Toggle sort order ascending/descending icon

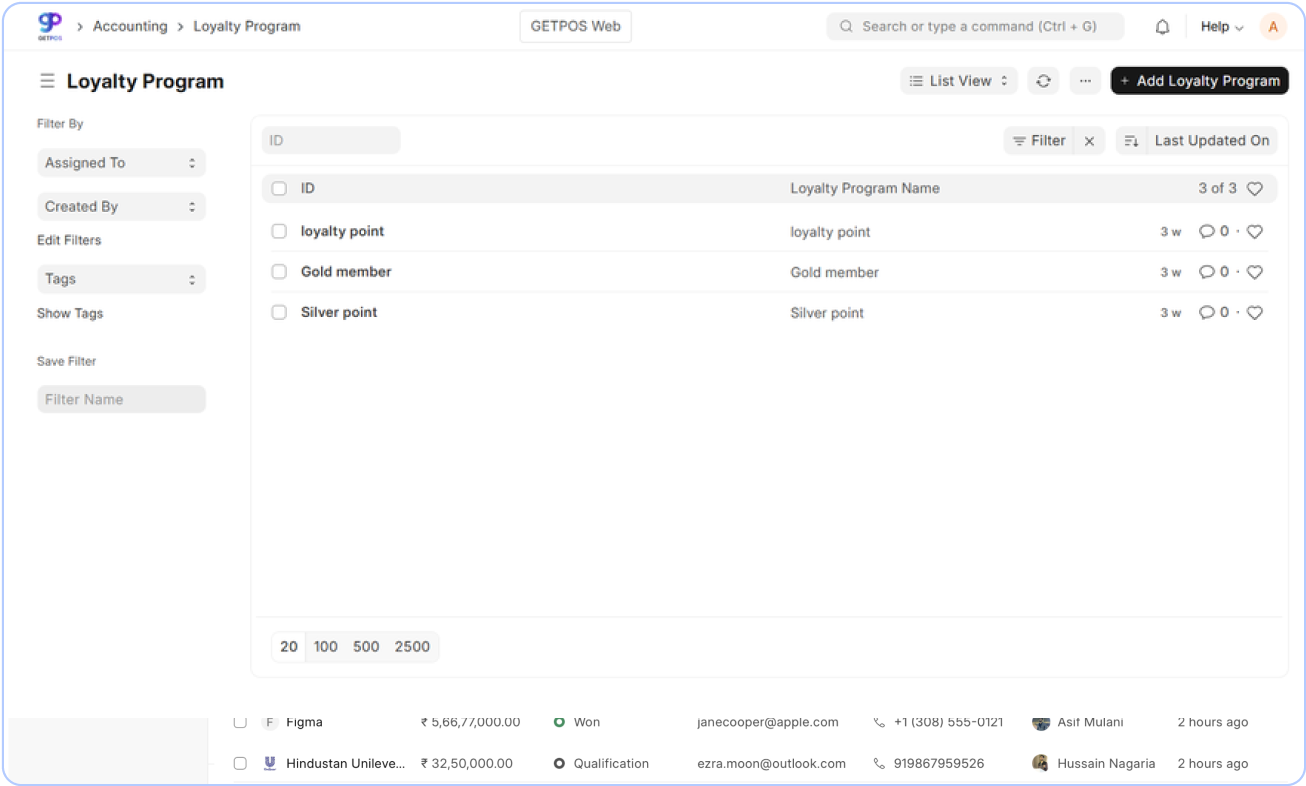[1130, 141]
